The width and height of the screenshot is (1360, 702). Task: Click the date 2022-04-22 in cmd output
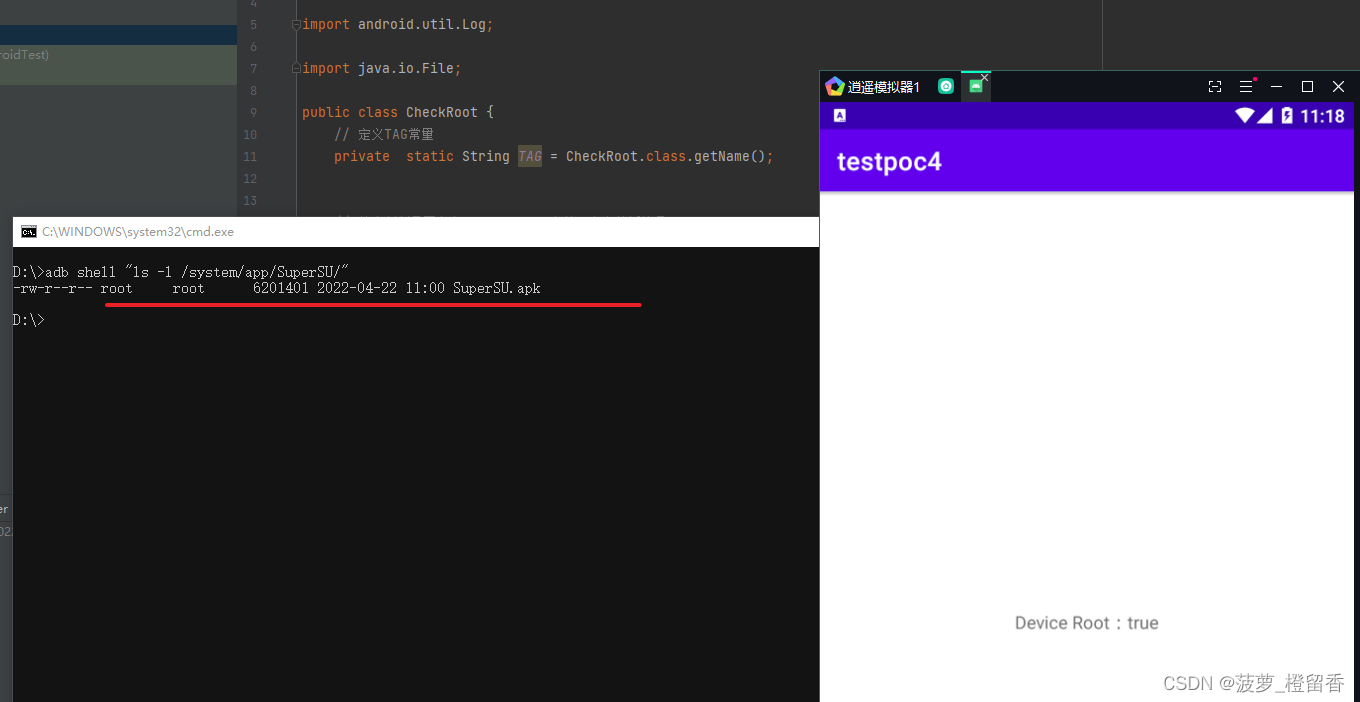357,288
